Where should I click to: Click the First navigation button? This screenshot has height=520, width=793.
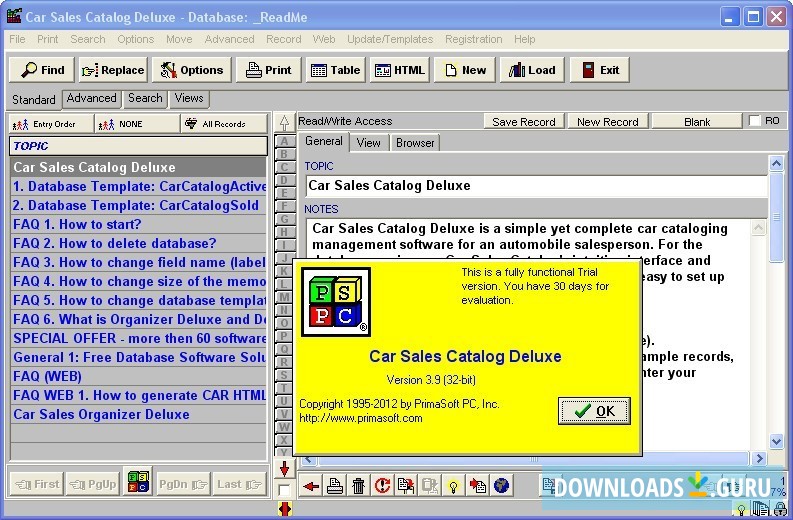pos(37,485)
